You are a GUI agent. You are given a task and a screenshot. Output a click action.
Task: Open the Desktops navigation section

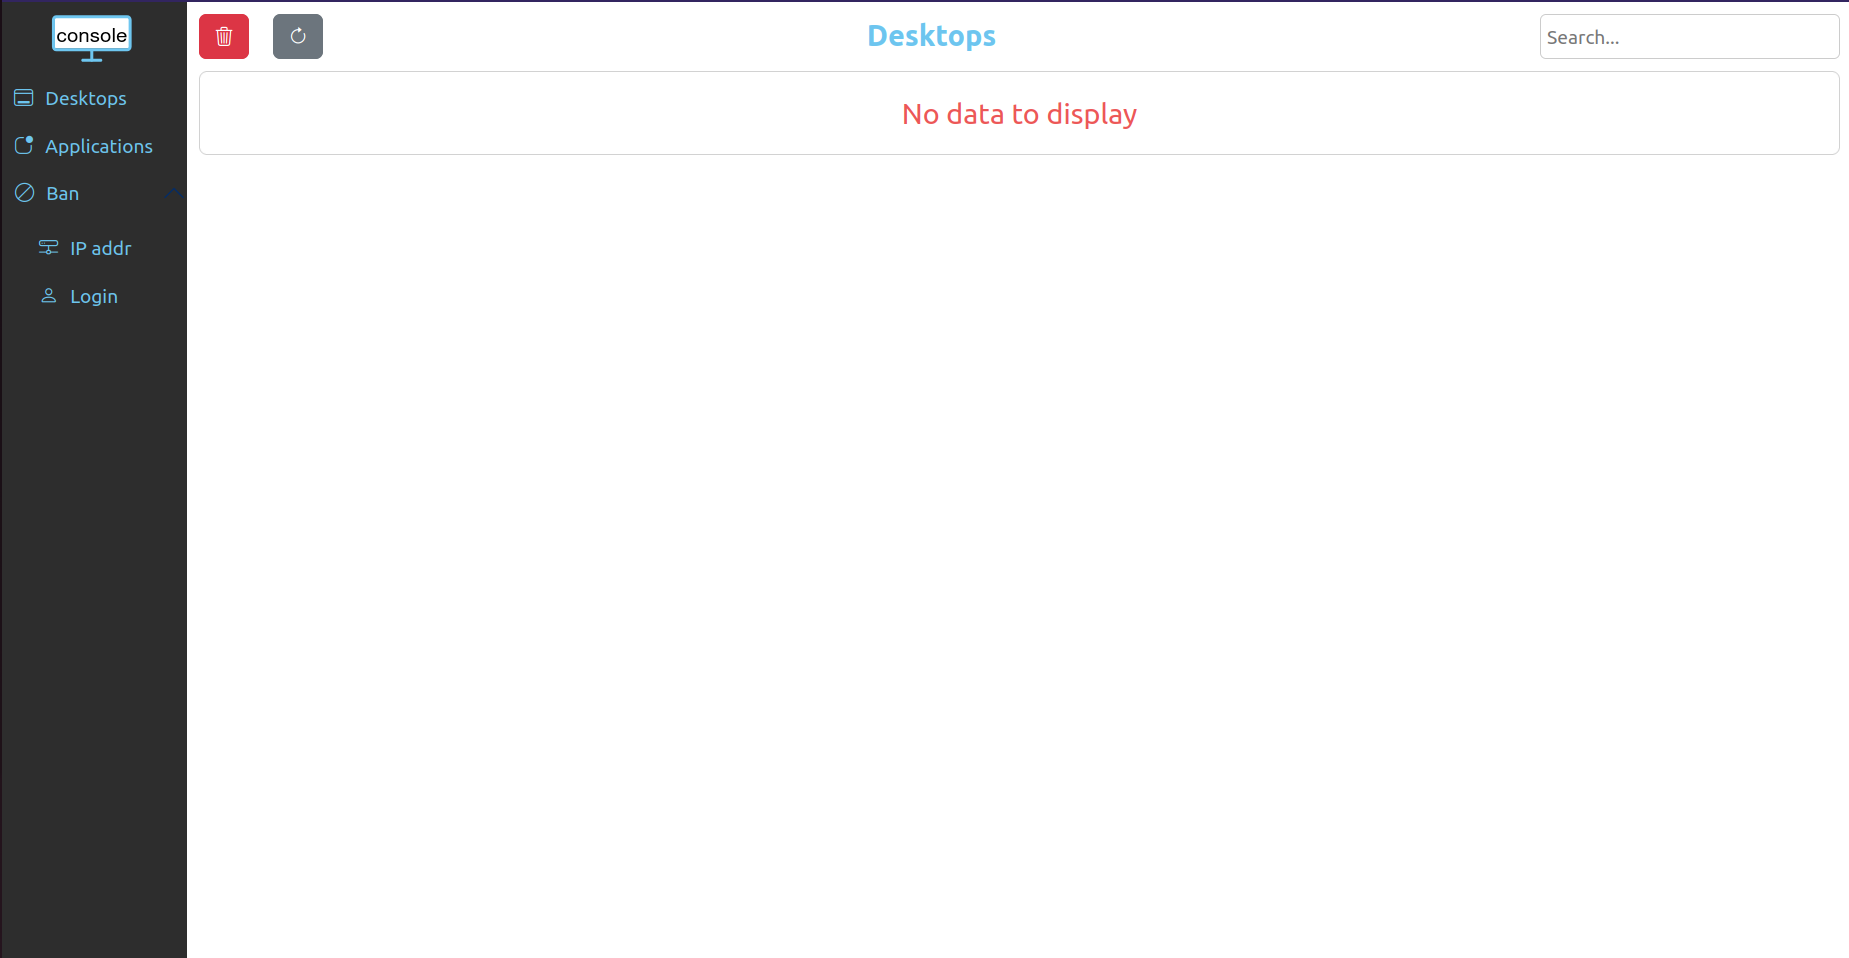(85, 98)
